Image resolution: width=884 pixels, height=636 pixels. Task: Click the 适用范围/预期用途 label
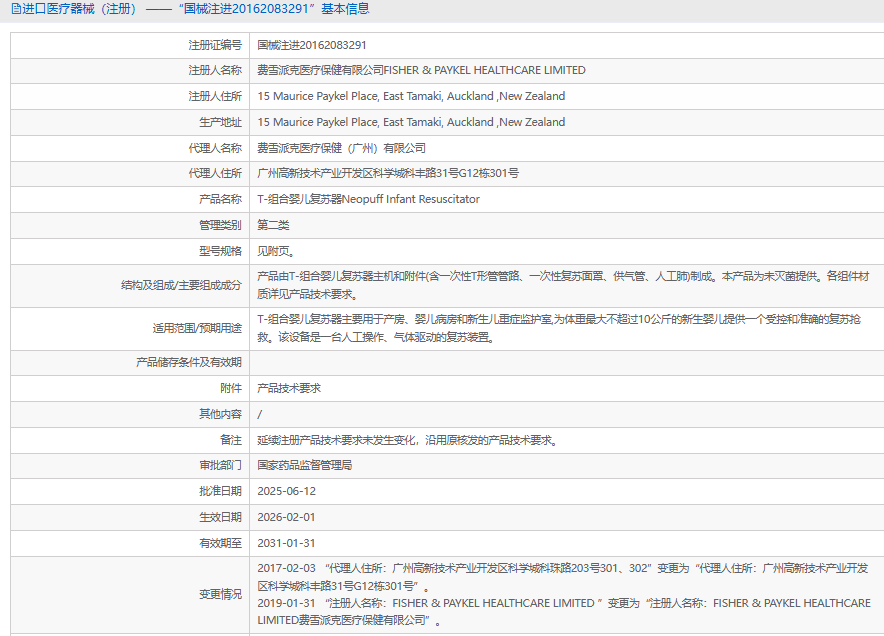[197, 329]
